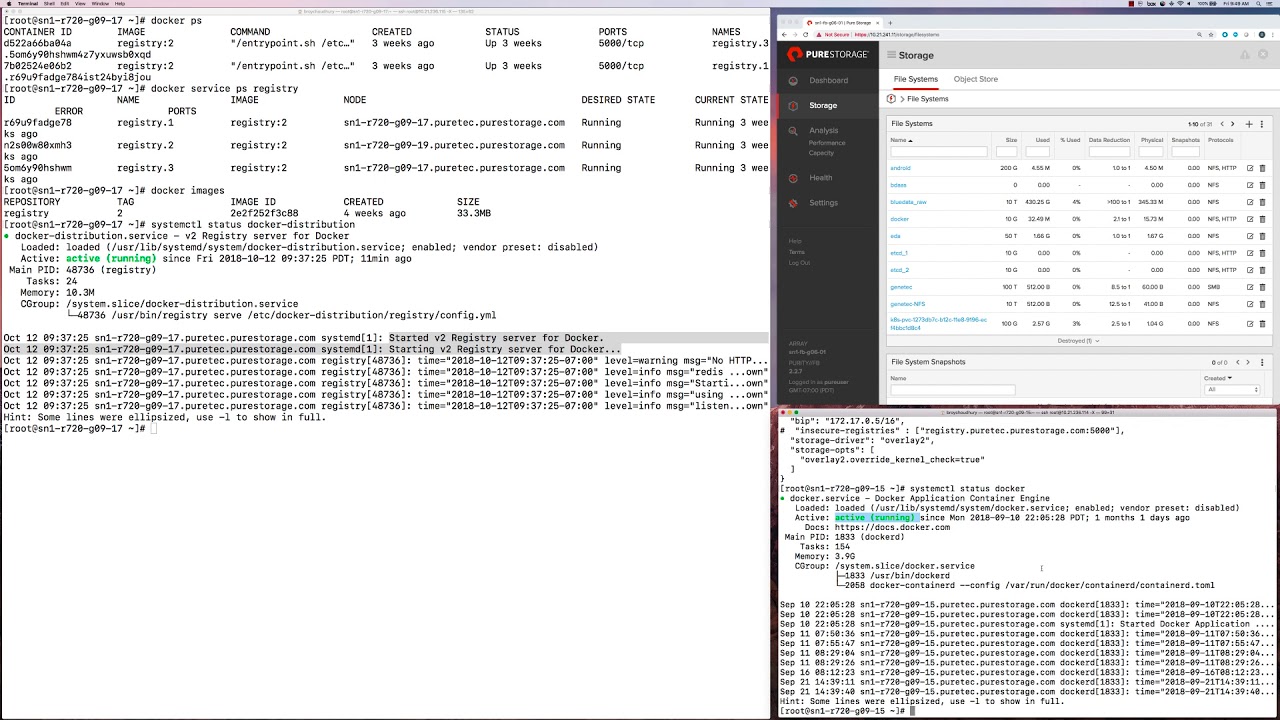The width and height of the screenshot is (1280, 720).
Task: Click the Name filter field in File Systems
Action: [x=938, y=152]
